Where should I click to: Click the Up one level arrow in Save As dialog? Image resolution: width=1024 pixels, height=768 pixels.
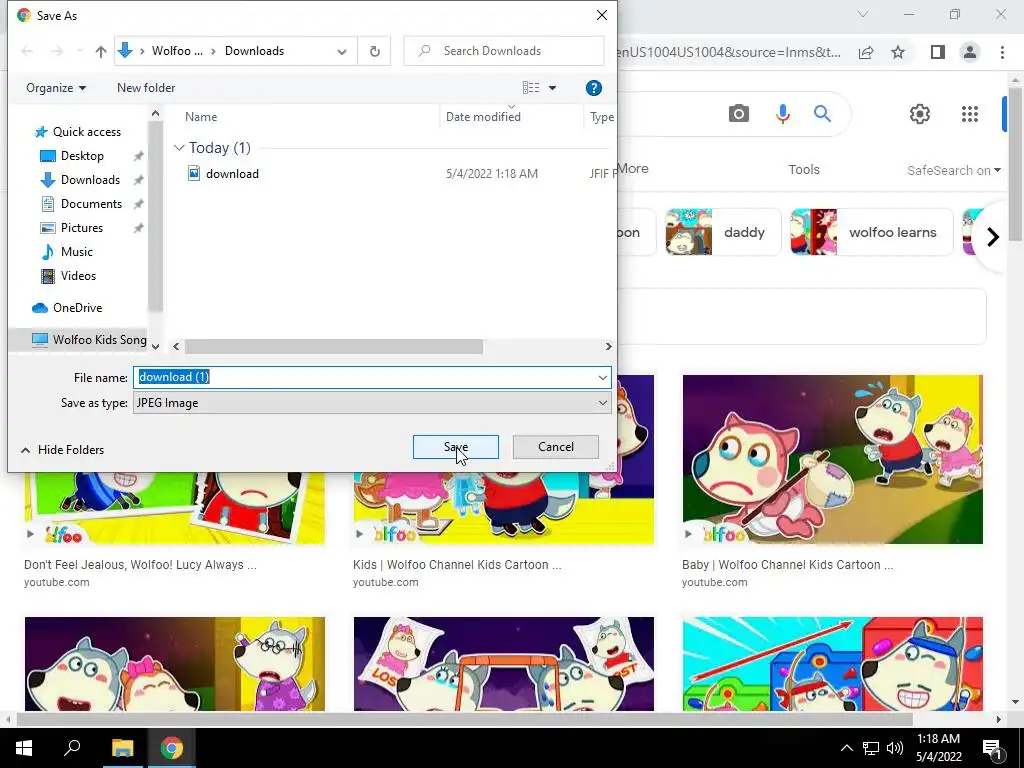click(x=101, y=51)
